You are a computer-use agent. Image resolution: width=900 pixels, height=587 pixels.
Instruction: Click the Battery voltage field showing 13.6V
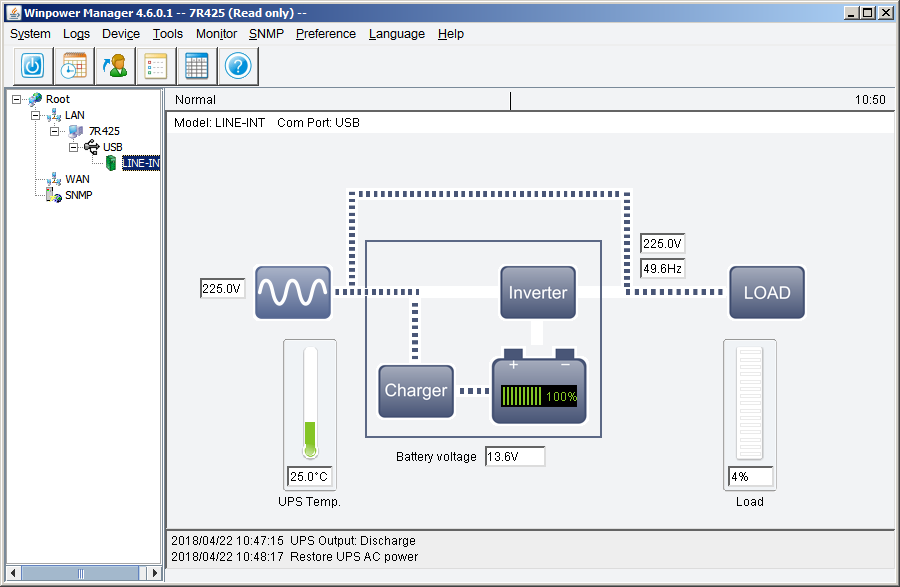(515, 457)
